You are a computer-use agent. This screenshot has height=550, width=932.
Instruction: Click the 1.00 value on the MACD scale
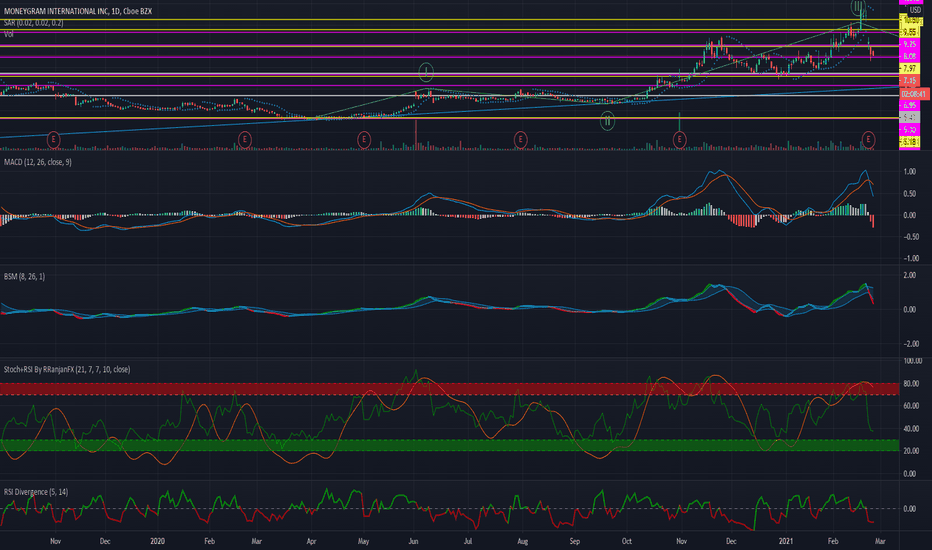click(909, 172)
